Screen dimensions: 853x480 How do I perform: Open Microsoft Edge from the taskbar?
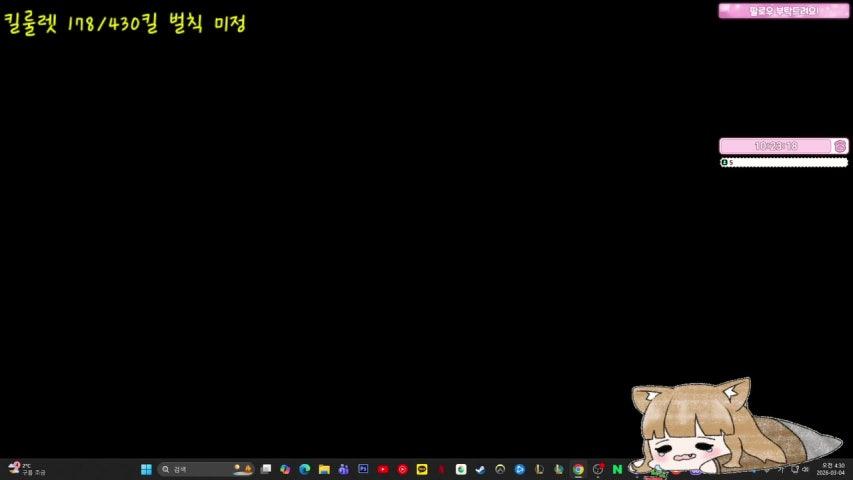pos(305,469)
